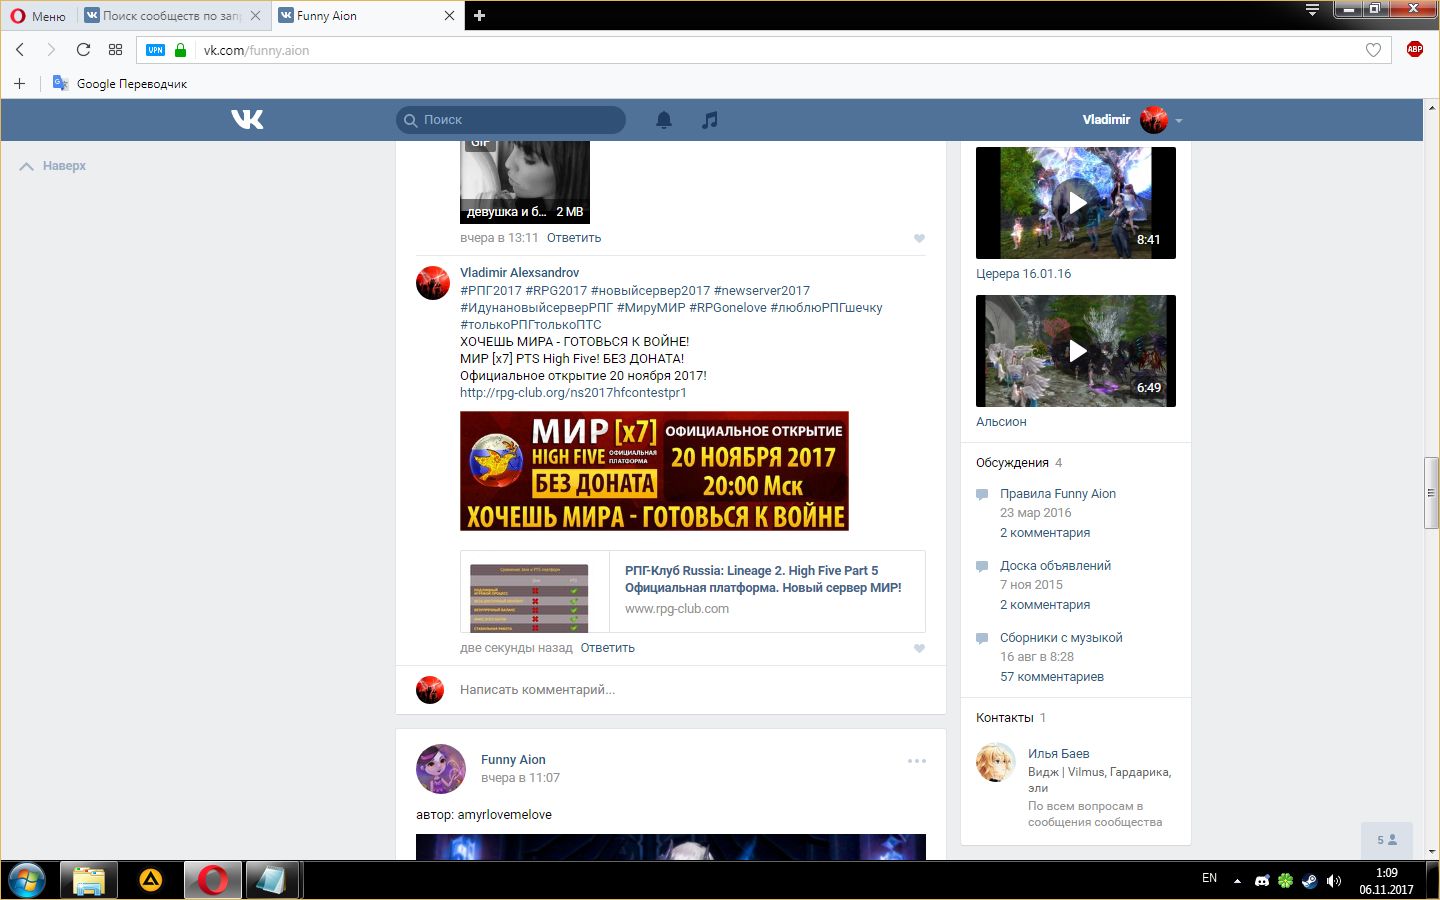The image size is (1440, 900).
Task: Click the #newserver2017 hashtag
Action: point(762,291)
